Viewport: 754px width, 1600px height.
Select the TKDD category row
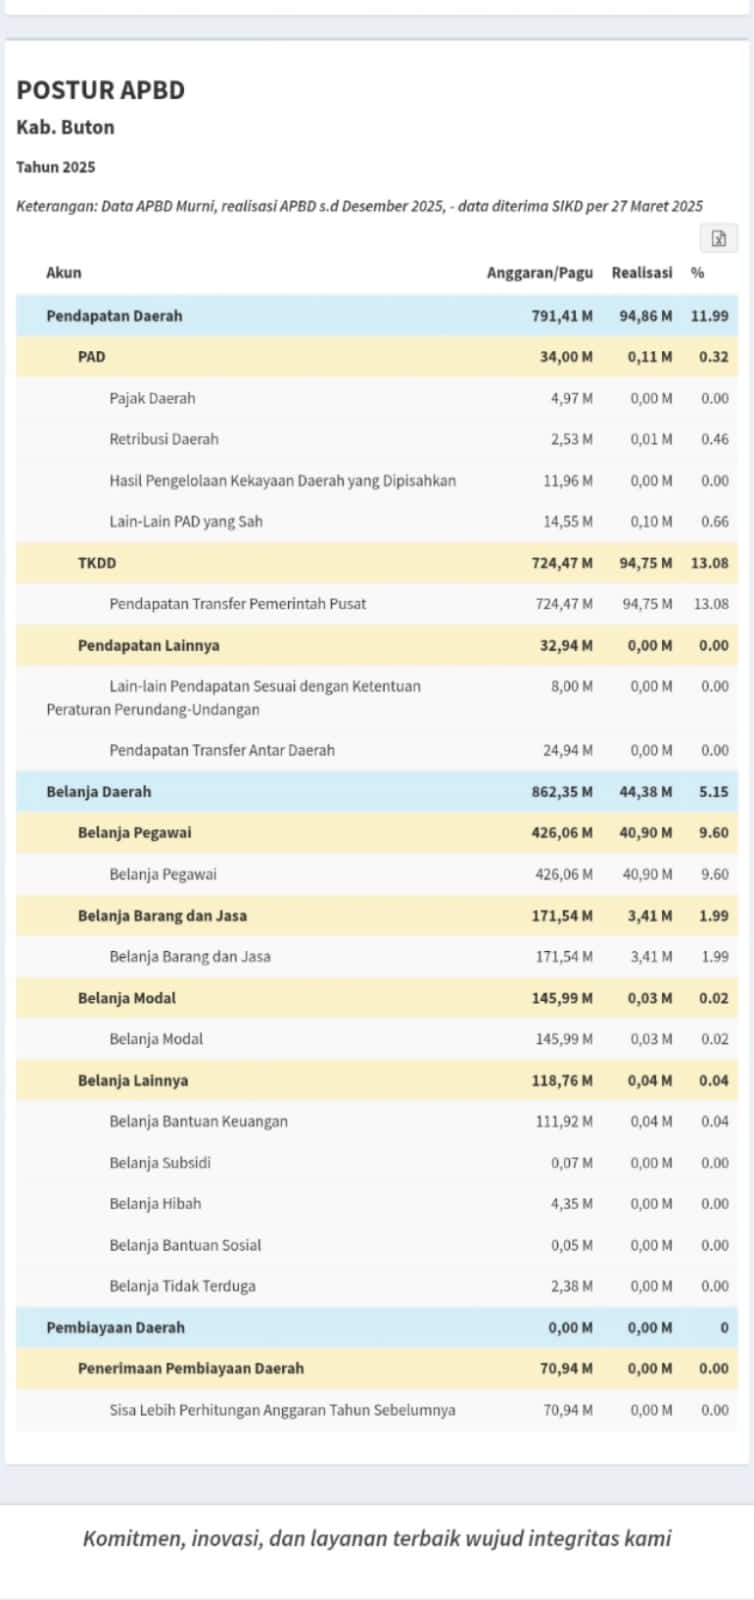click(x=97, y=563)
